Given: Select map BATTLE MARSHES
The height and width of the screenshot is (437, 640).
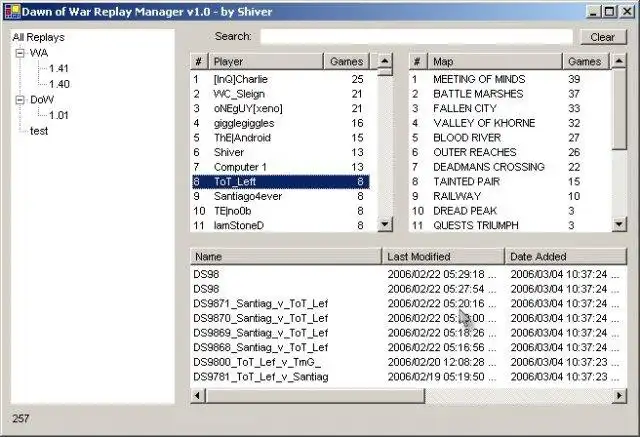Looking at the screenshot, I should [x=510, y=94].
